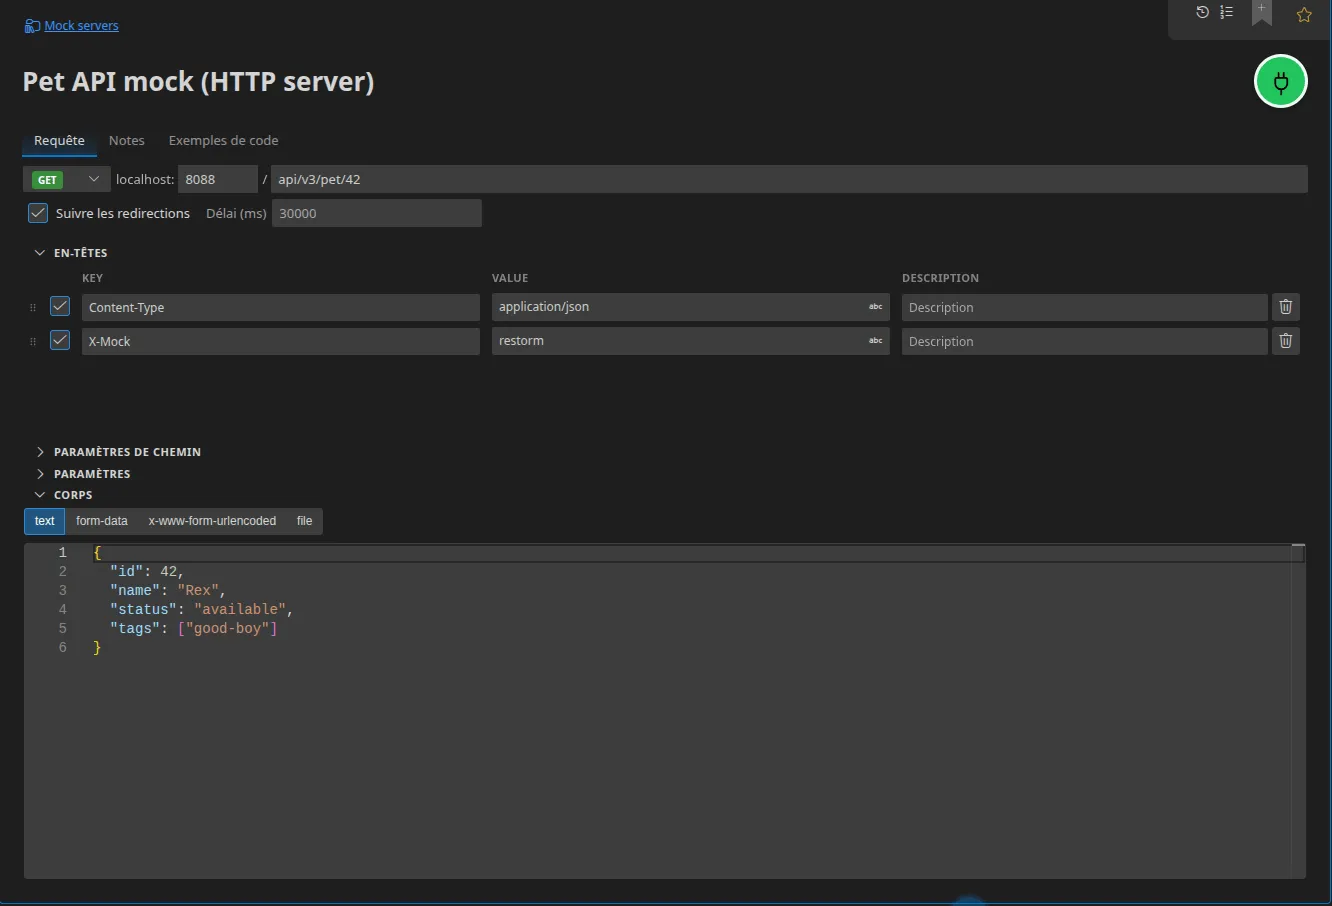1332x906 pixels.
Task: Select the file body type
Action: click(304, 521)
